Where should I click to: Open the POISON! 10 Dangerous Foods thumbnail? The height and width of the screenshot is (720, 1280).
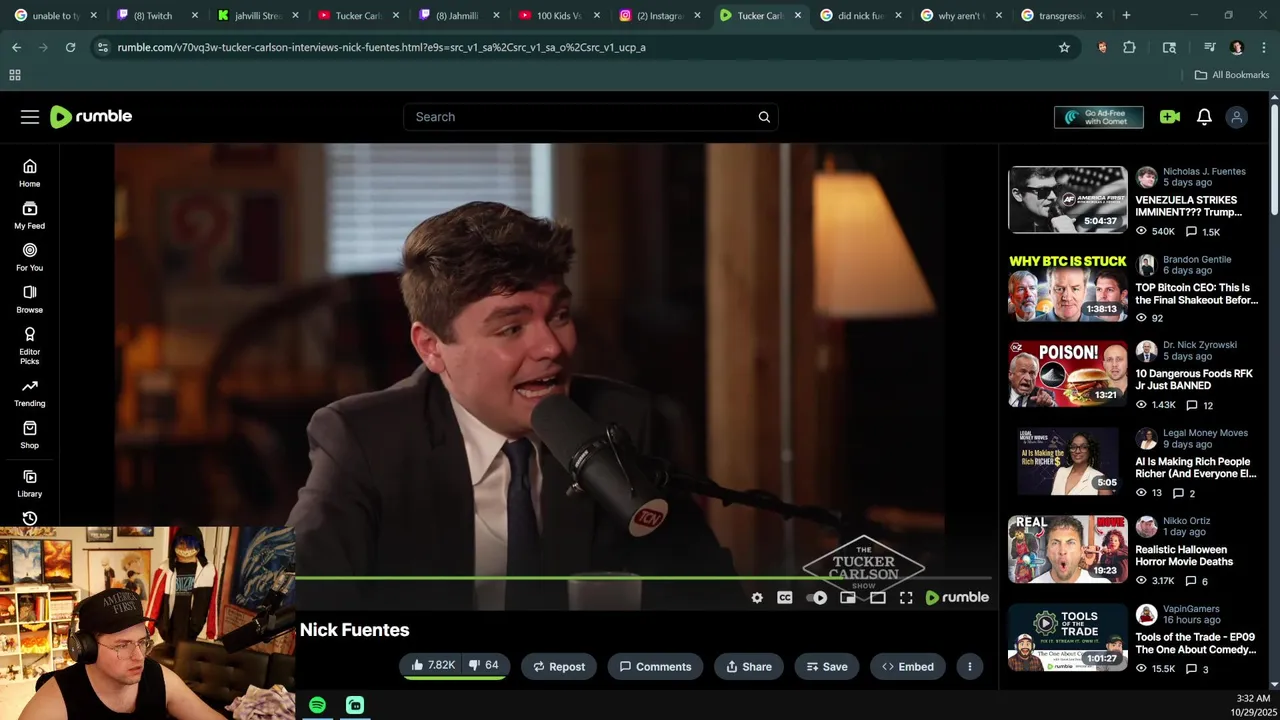[x=1067, y=374]
